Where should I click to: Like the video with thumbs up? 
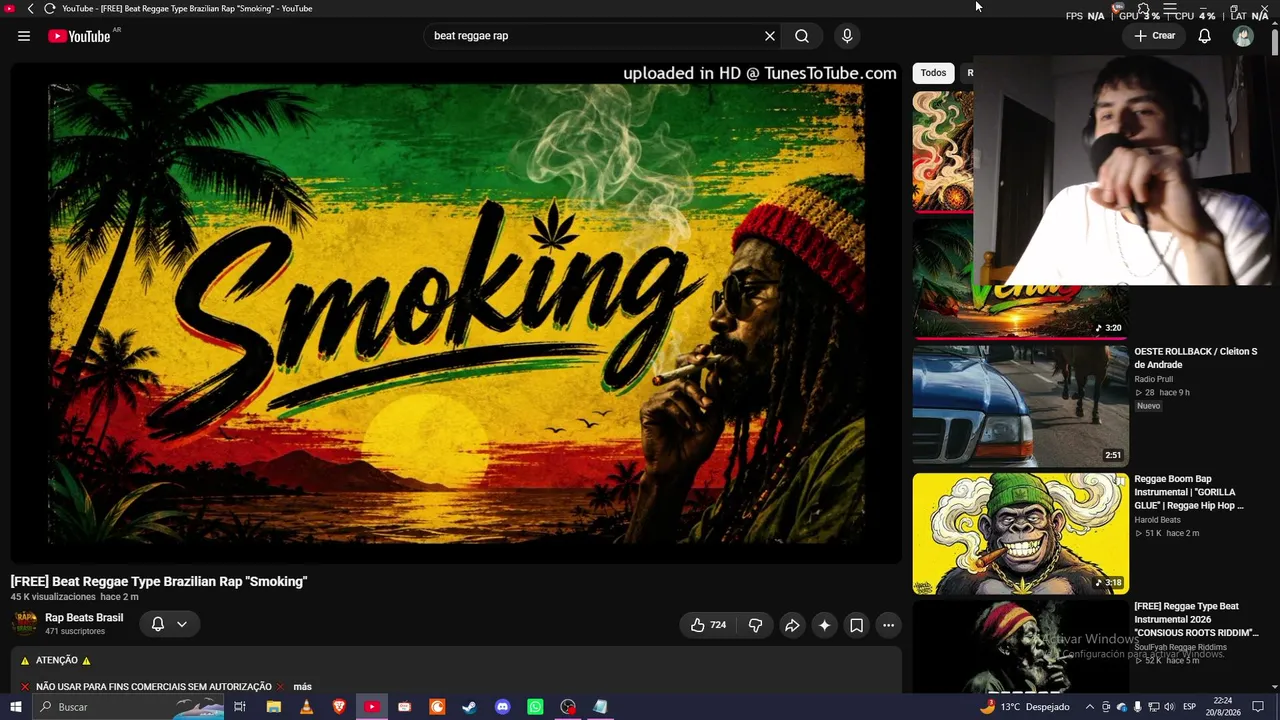(708, 625)
